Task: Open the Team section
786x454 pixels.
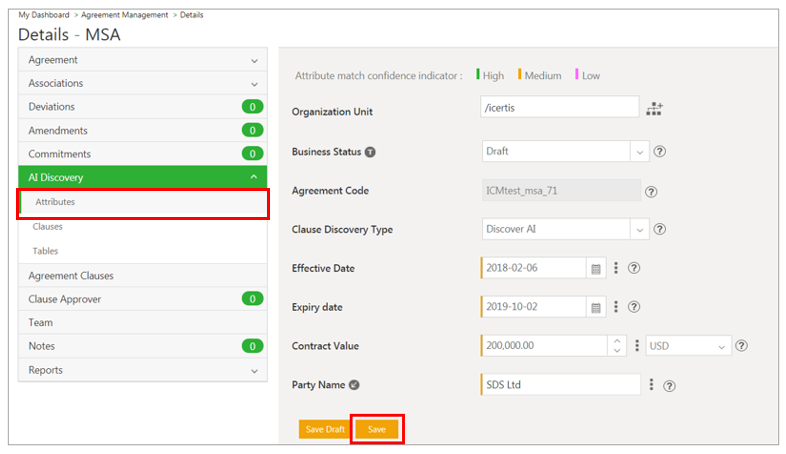Action: 143,323
